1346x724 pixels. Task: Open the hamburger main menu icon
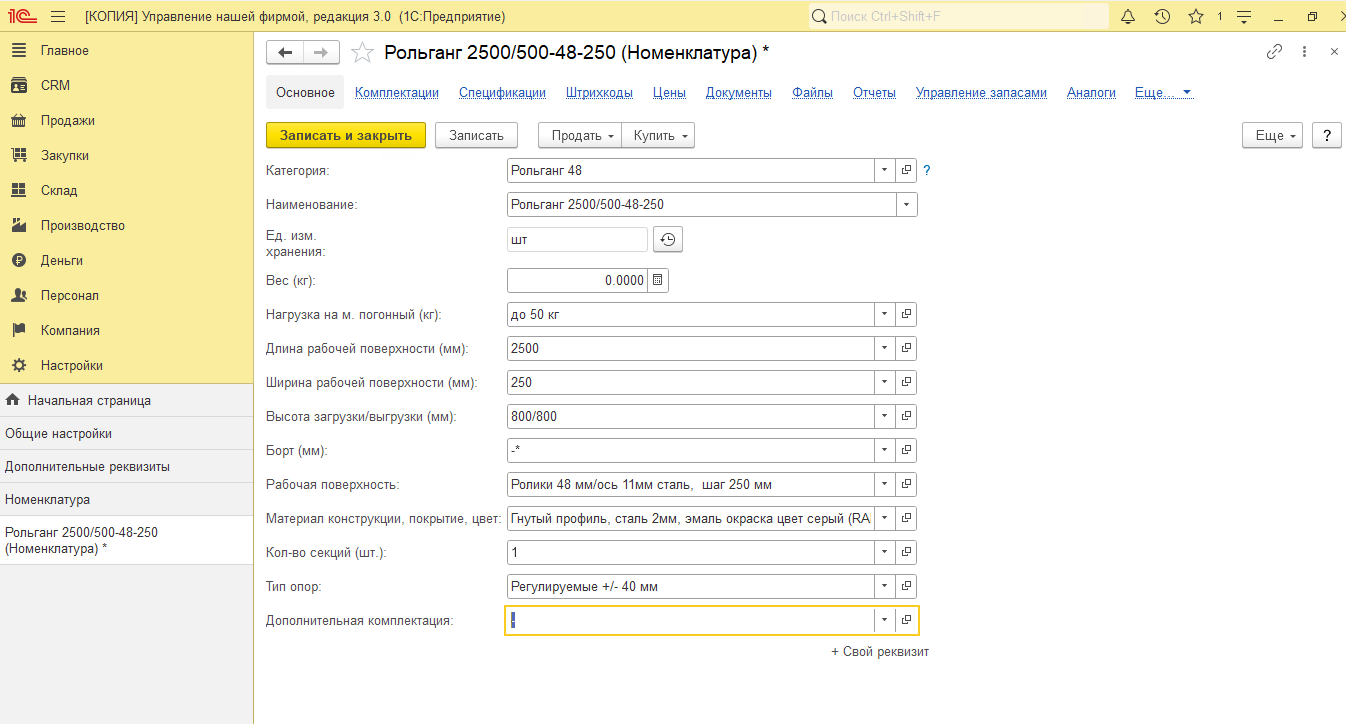58,17
